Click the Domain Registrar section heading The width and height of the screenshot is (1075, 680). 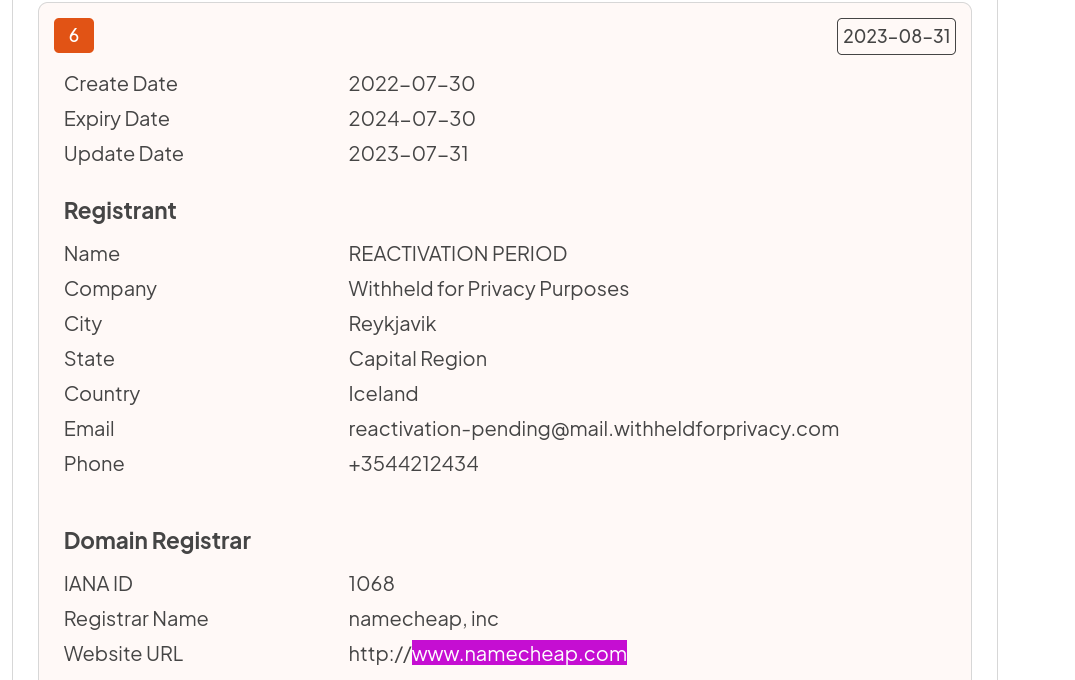pos(157,541)
